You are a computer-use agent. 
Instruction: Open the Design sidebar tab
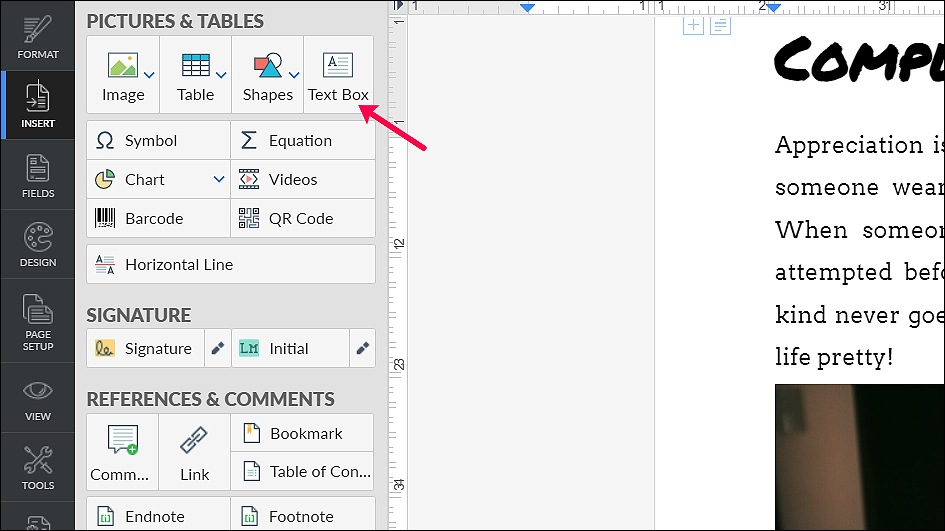click(38, 244)
